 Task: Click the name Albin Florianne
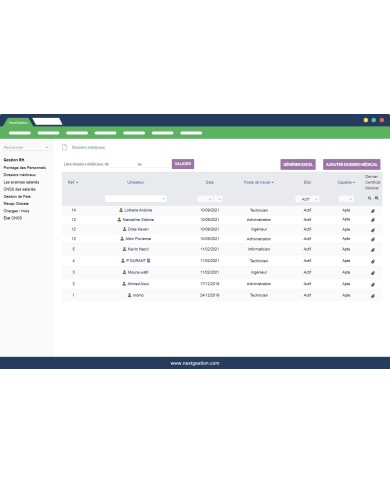pyautogui.click(x=138, y=239)
